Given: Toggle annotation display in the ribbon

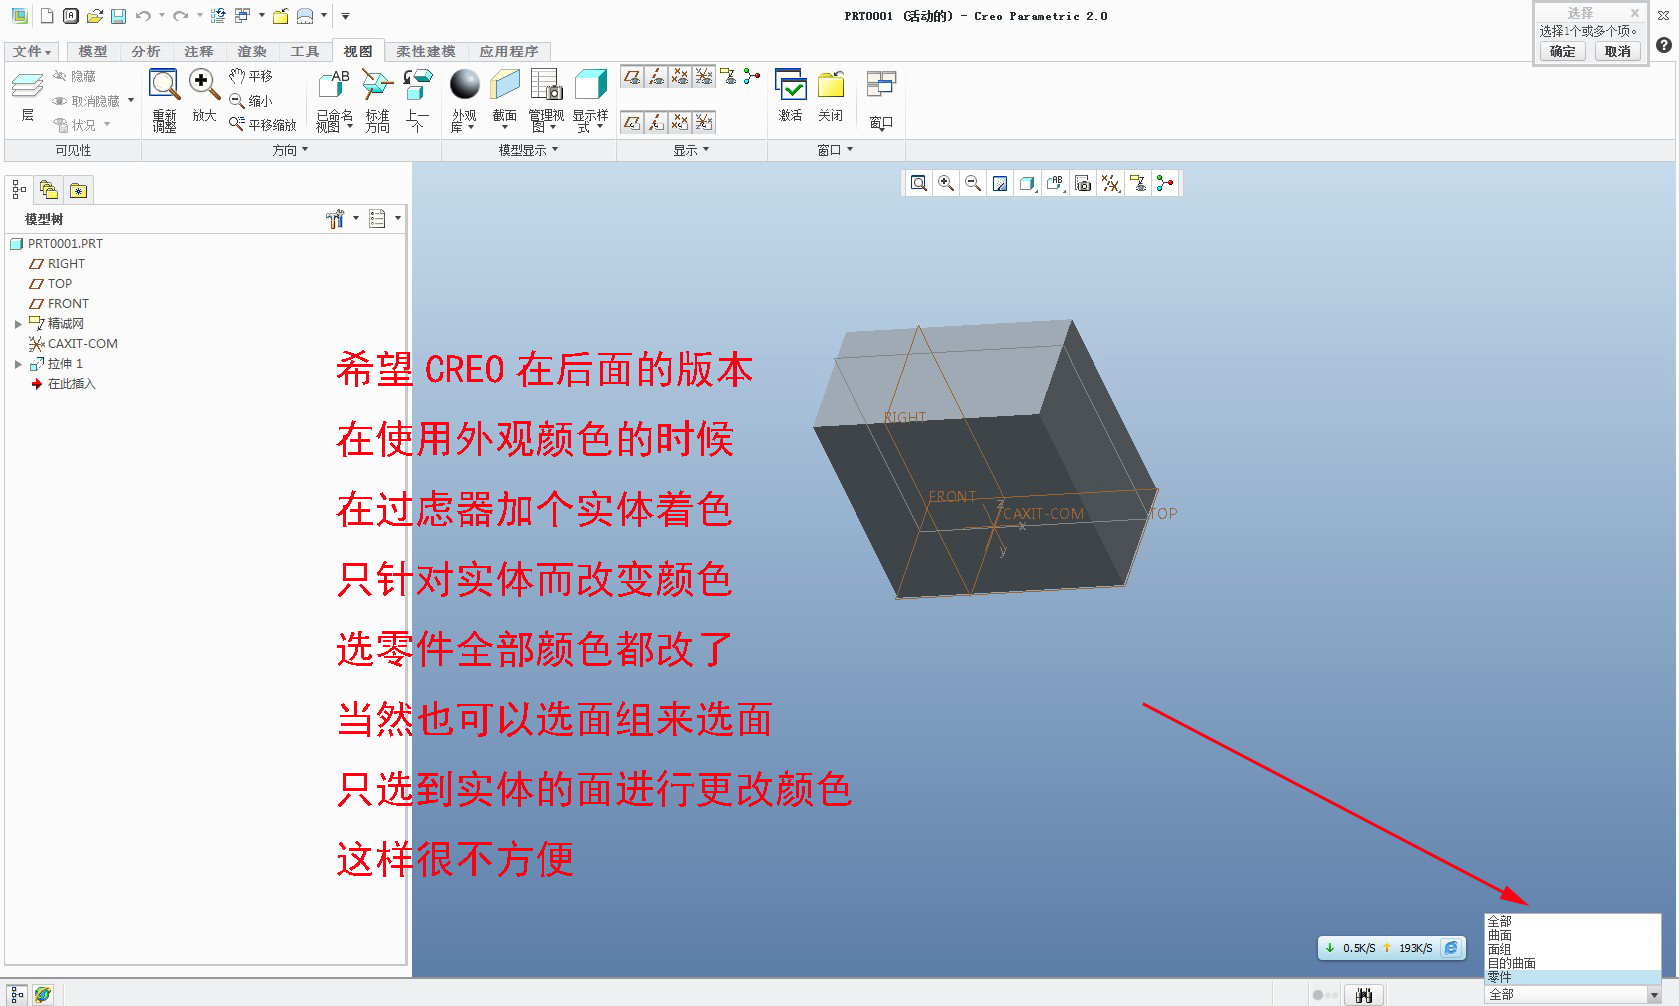Looking at the screenshot, I should click(728, 77).
